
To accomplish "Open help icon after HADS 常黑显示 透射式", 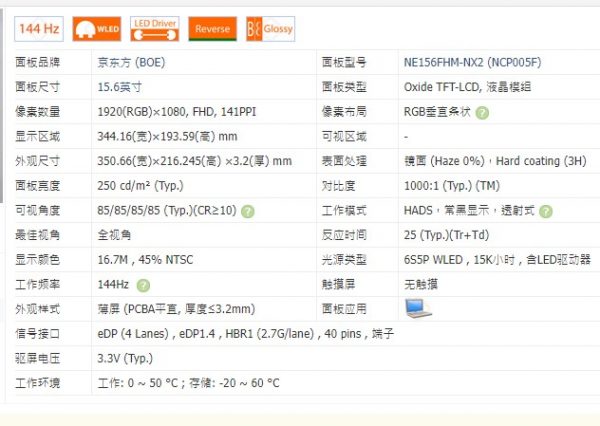I will coord(546,211).
